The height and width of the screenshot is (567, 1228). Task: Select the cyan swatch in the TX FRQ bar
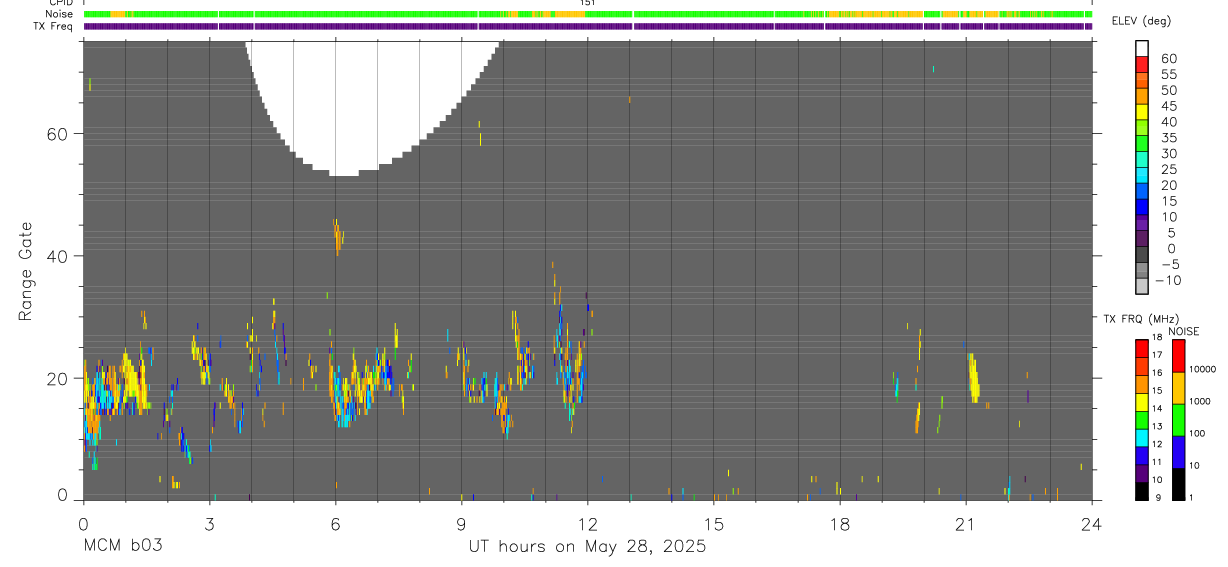point(1141,436)
